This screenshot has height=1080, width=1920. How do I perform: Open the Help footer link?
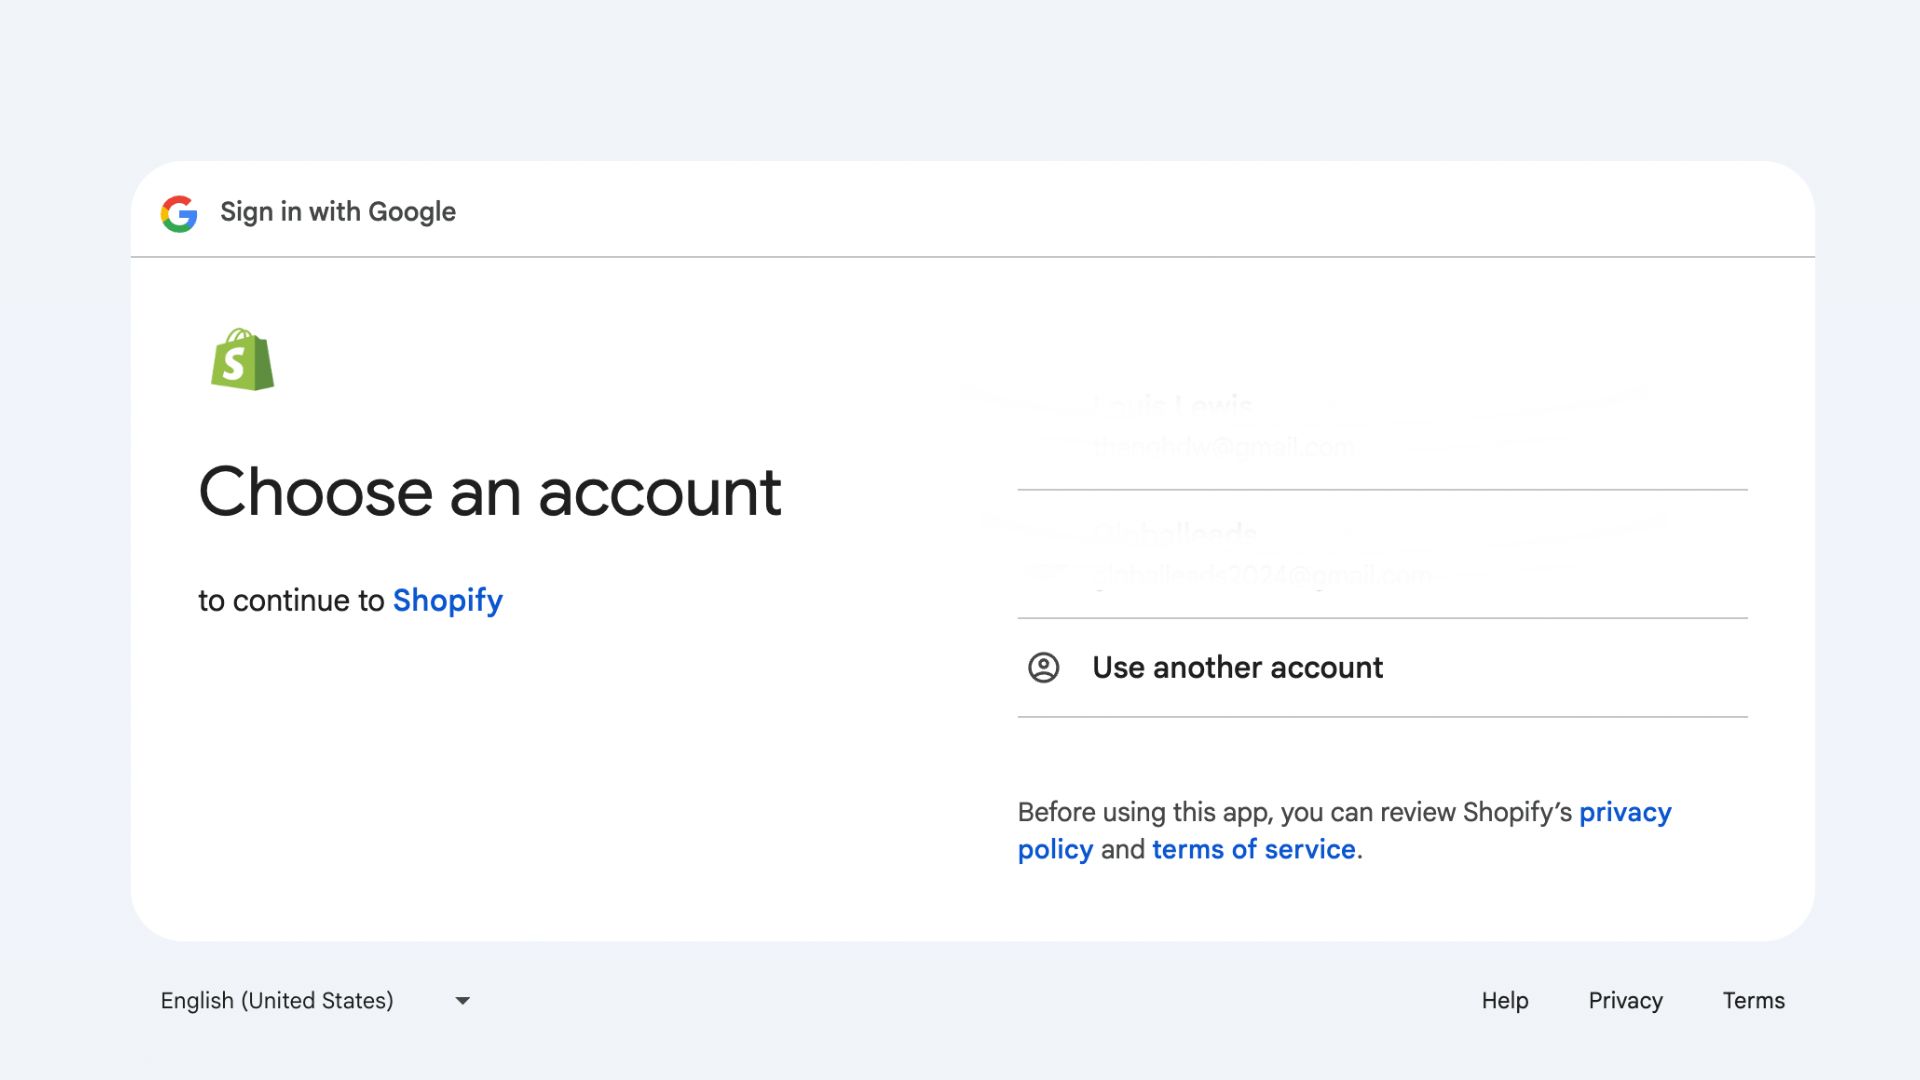[1504, 1001]
